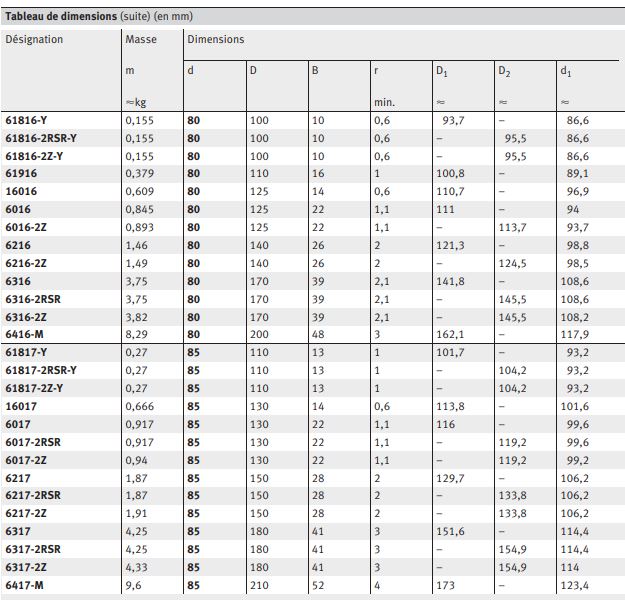The image size is (625, 600).
Task: Click designation 6317-2RSR
Action: coord(33,549)
